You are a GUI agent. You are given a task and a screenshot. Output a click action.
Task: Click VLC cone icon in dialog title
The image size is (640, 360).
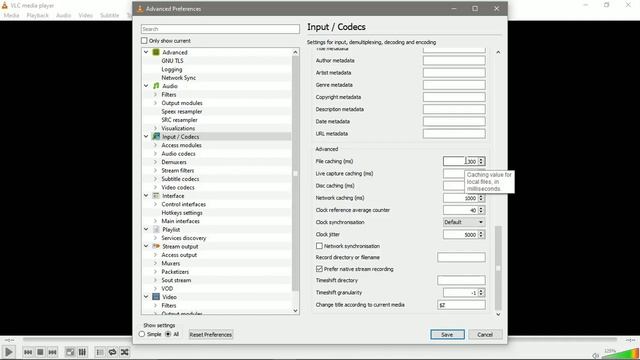click(140, 9)
